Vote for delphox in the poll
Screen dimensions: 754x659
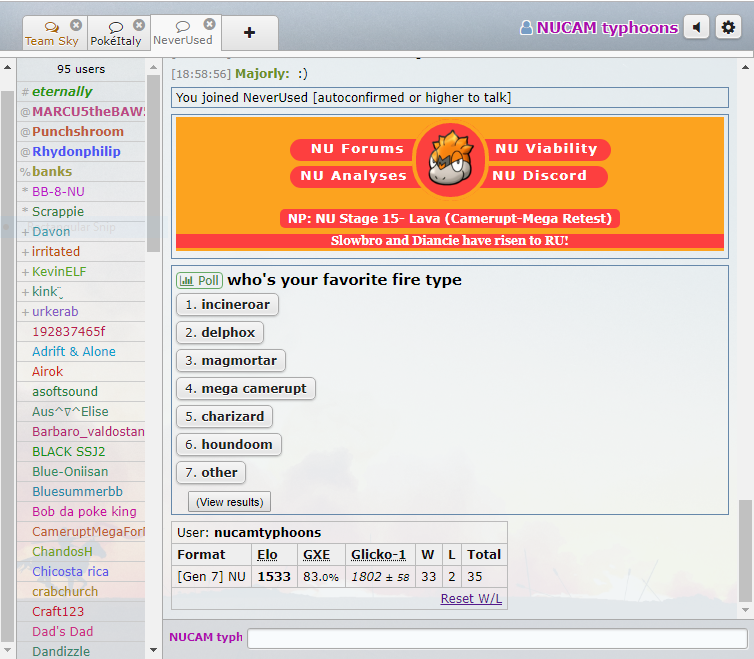coord(220,332)
